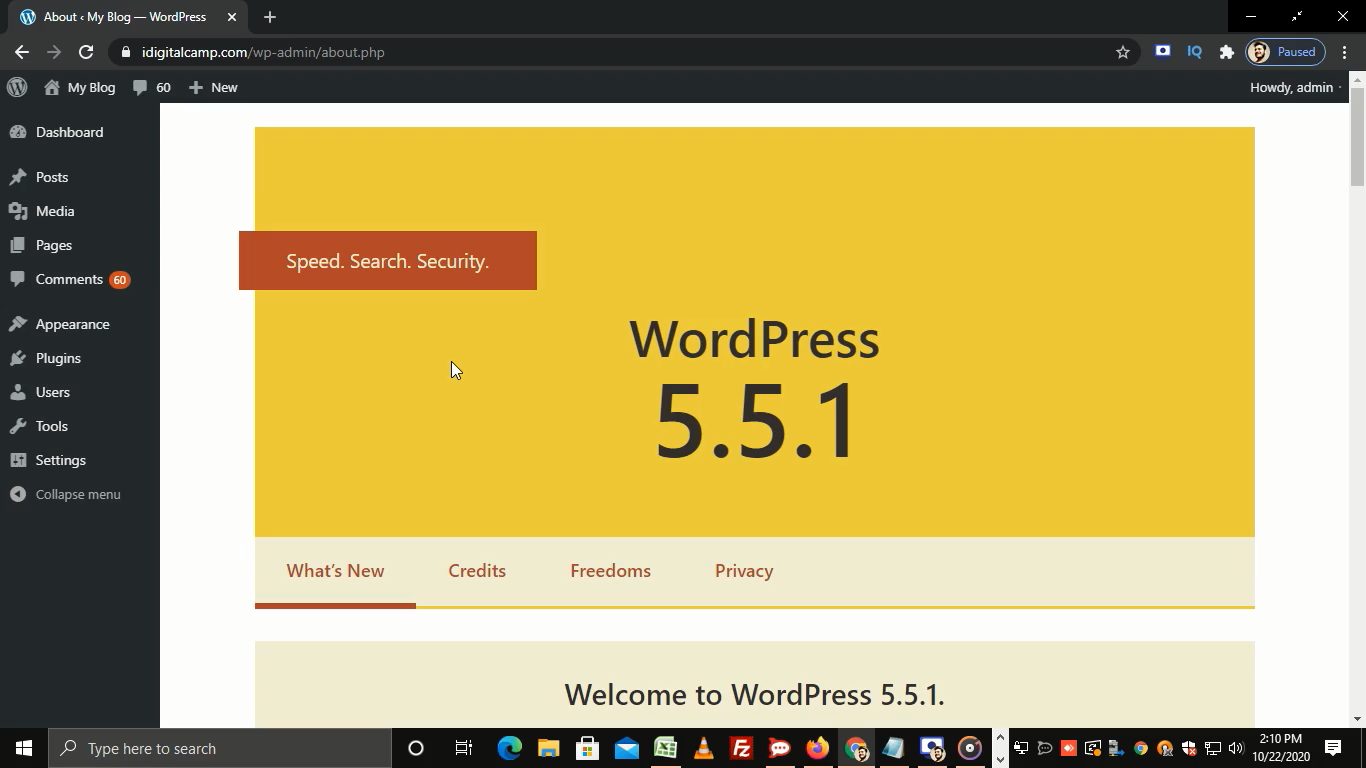1366x768 pixels.
Task: Open VLC media player from taskbar
Action: [703, 748]
